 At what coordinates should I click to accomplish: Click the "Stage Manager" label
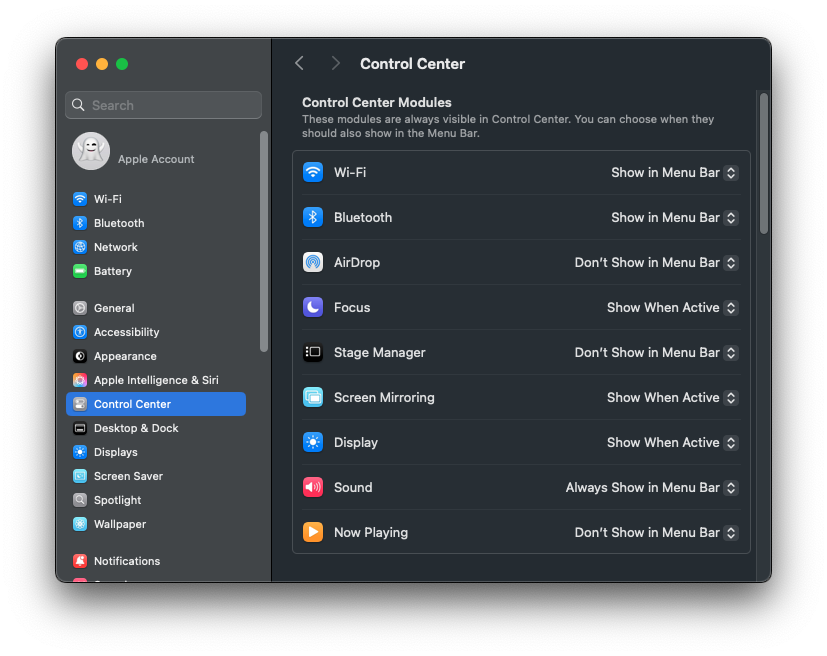pos(380,352)
